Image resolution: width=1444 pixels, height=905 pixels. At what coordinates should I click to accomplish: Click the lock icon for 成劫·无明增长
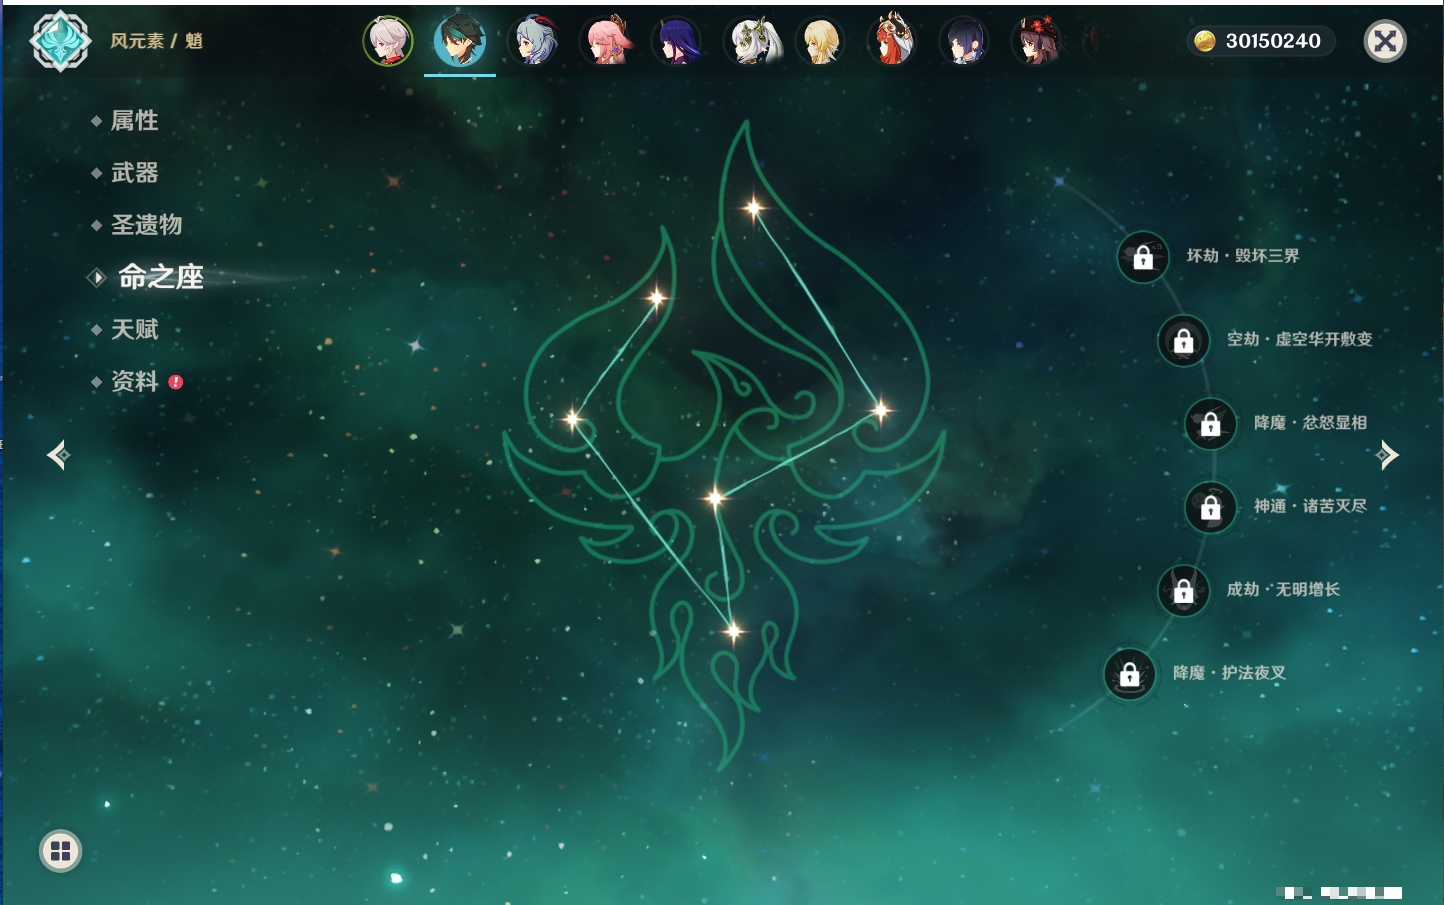pyautogui.click(x=1183, y=590)
